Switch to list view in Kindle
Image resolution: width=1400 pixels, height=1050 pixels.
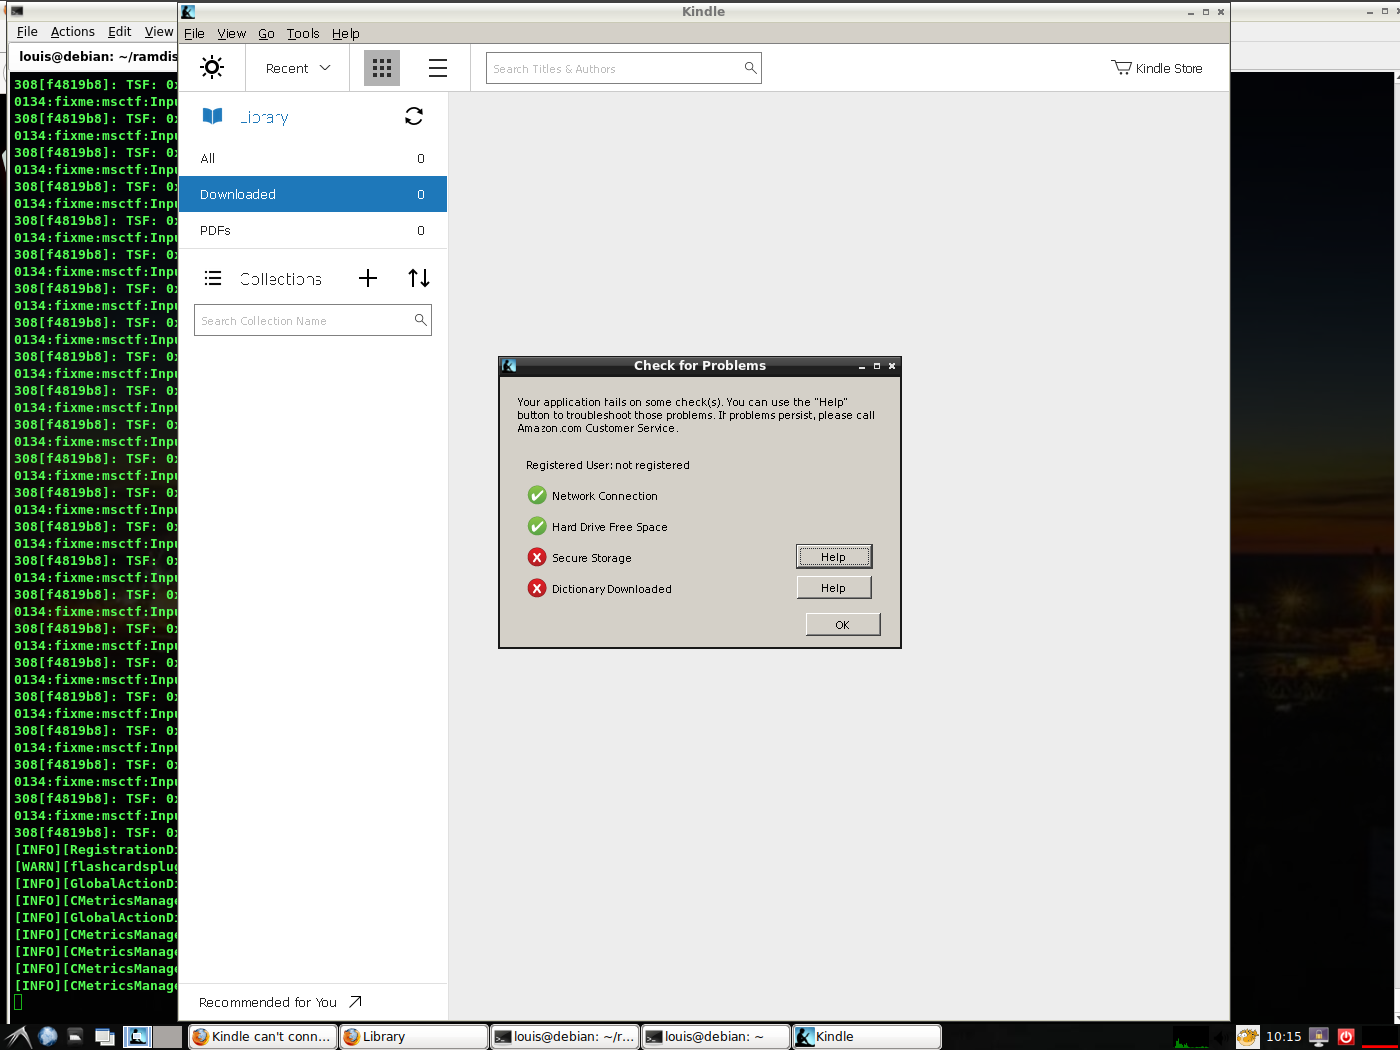pyautogui.click(x=438, y=68)
